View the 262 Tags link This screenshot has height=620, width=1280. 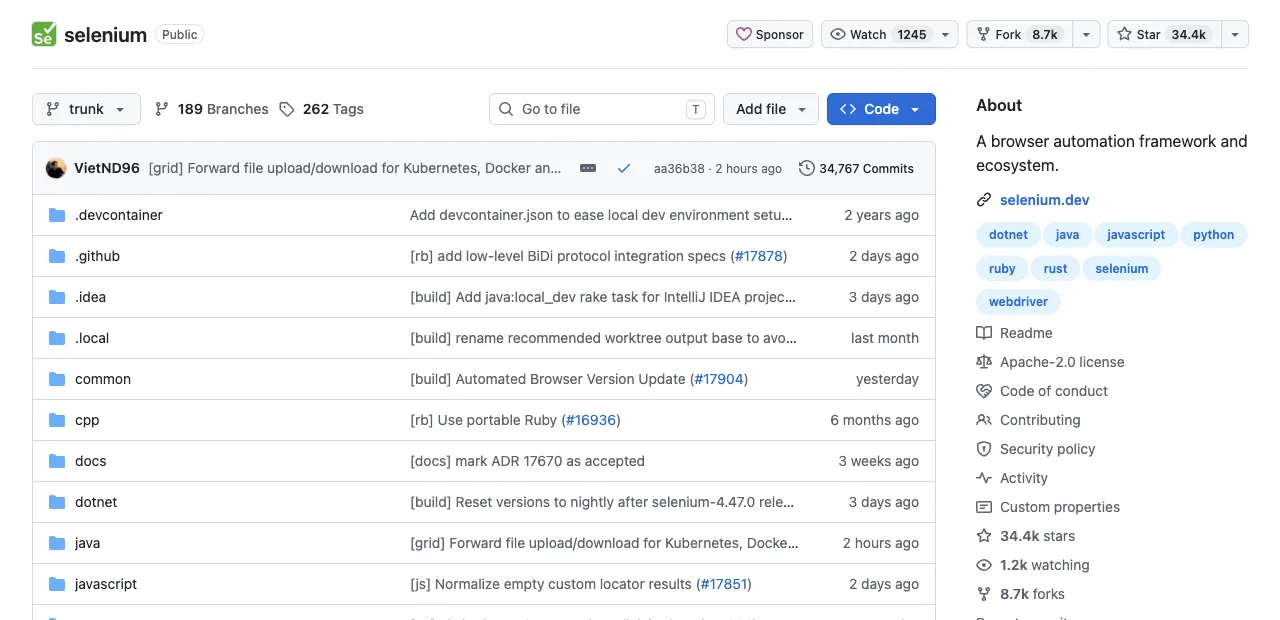tap(322, 109)
